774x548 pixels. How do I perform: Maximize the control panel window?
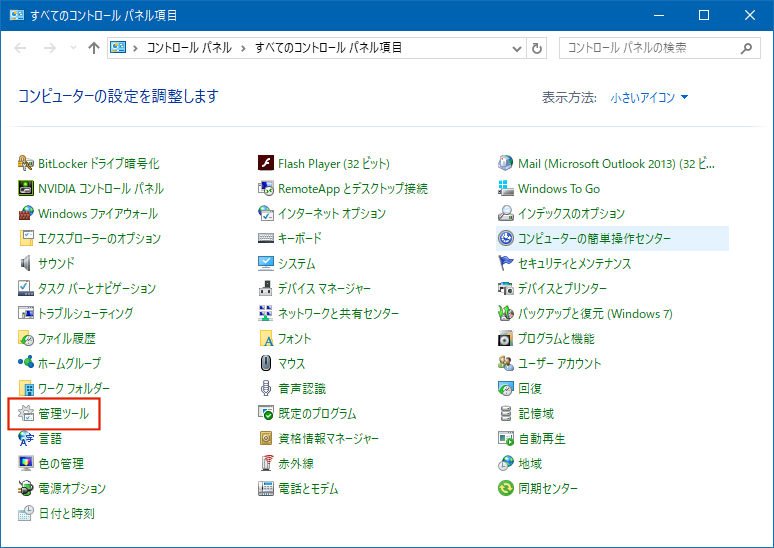coord(704,15)
